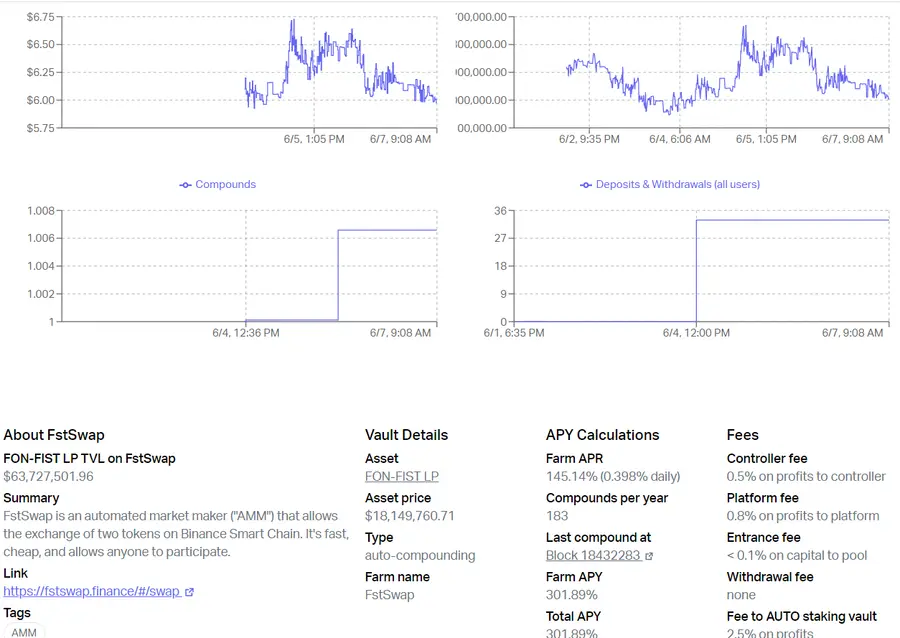The image size is (900, 638).
Task: Click the 6/1, 6:35 PM tick on Deposits chart
Action: click(514, 333)
